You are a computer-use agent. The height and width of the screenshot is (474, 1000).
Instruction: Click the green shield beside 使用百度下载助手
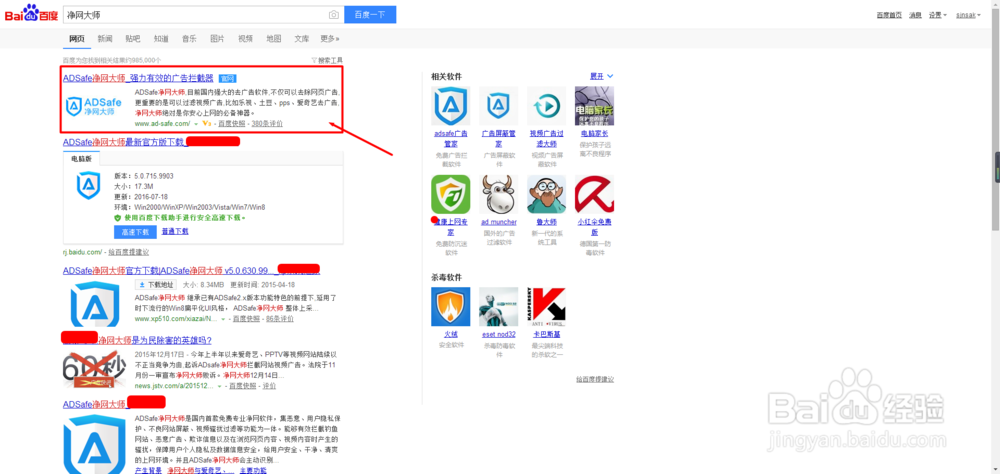pos(117,218)
